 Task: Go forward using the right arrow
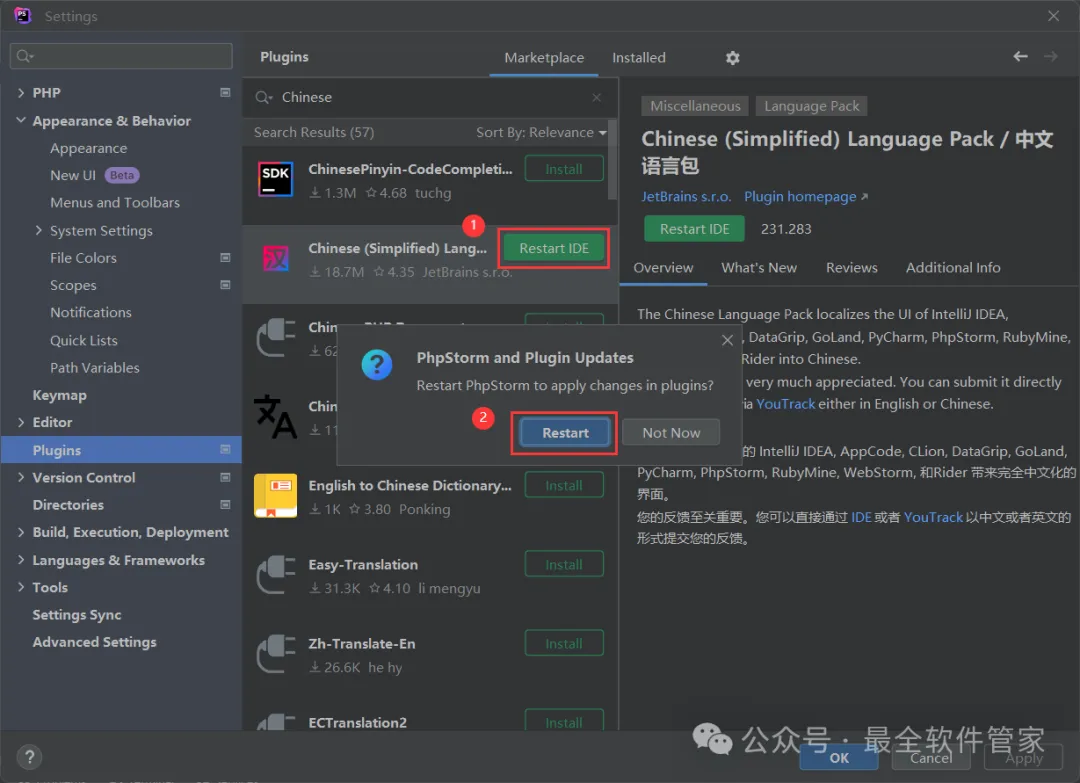click(x=1050, y=56)
